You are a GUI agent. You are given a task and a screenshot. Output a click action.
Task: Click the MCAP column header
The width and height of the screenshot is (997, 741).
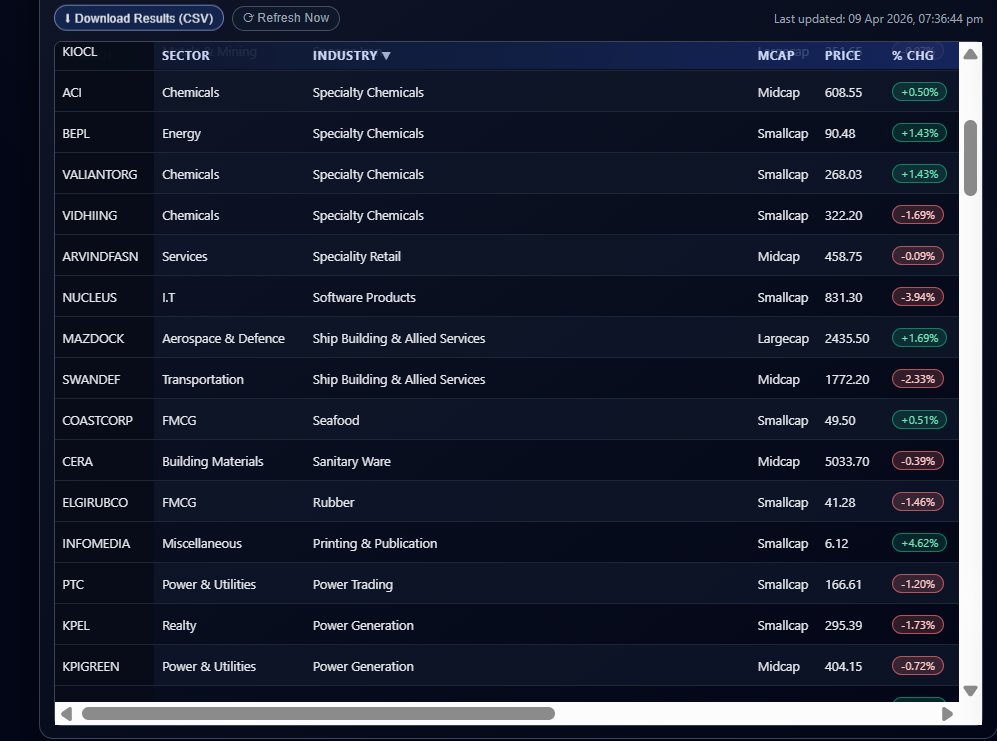click(776, 55)
